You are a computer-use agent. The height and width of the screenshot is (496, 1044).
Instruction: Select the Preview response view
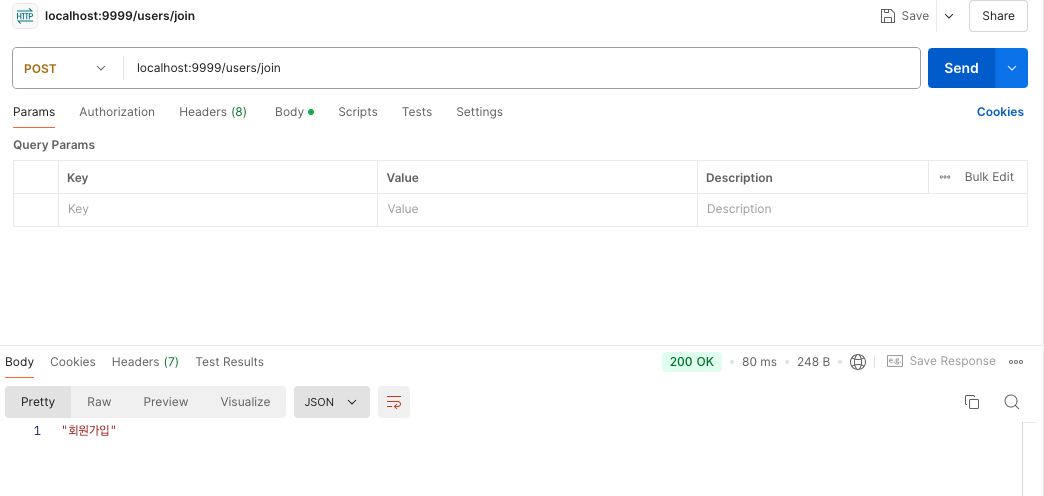tap(166, 402)
